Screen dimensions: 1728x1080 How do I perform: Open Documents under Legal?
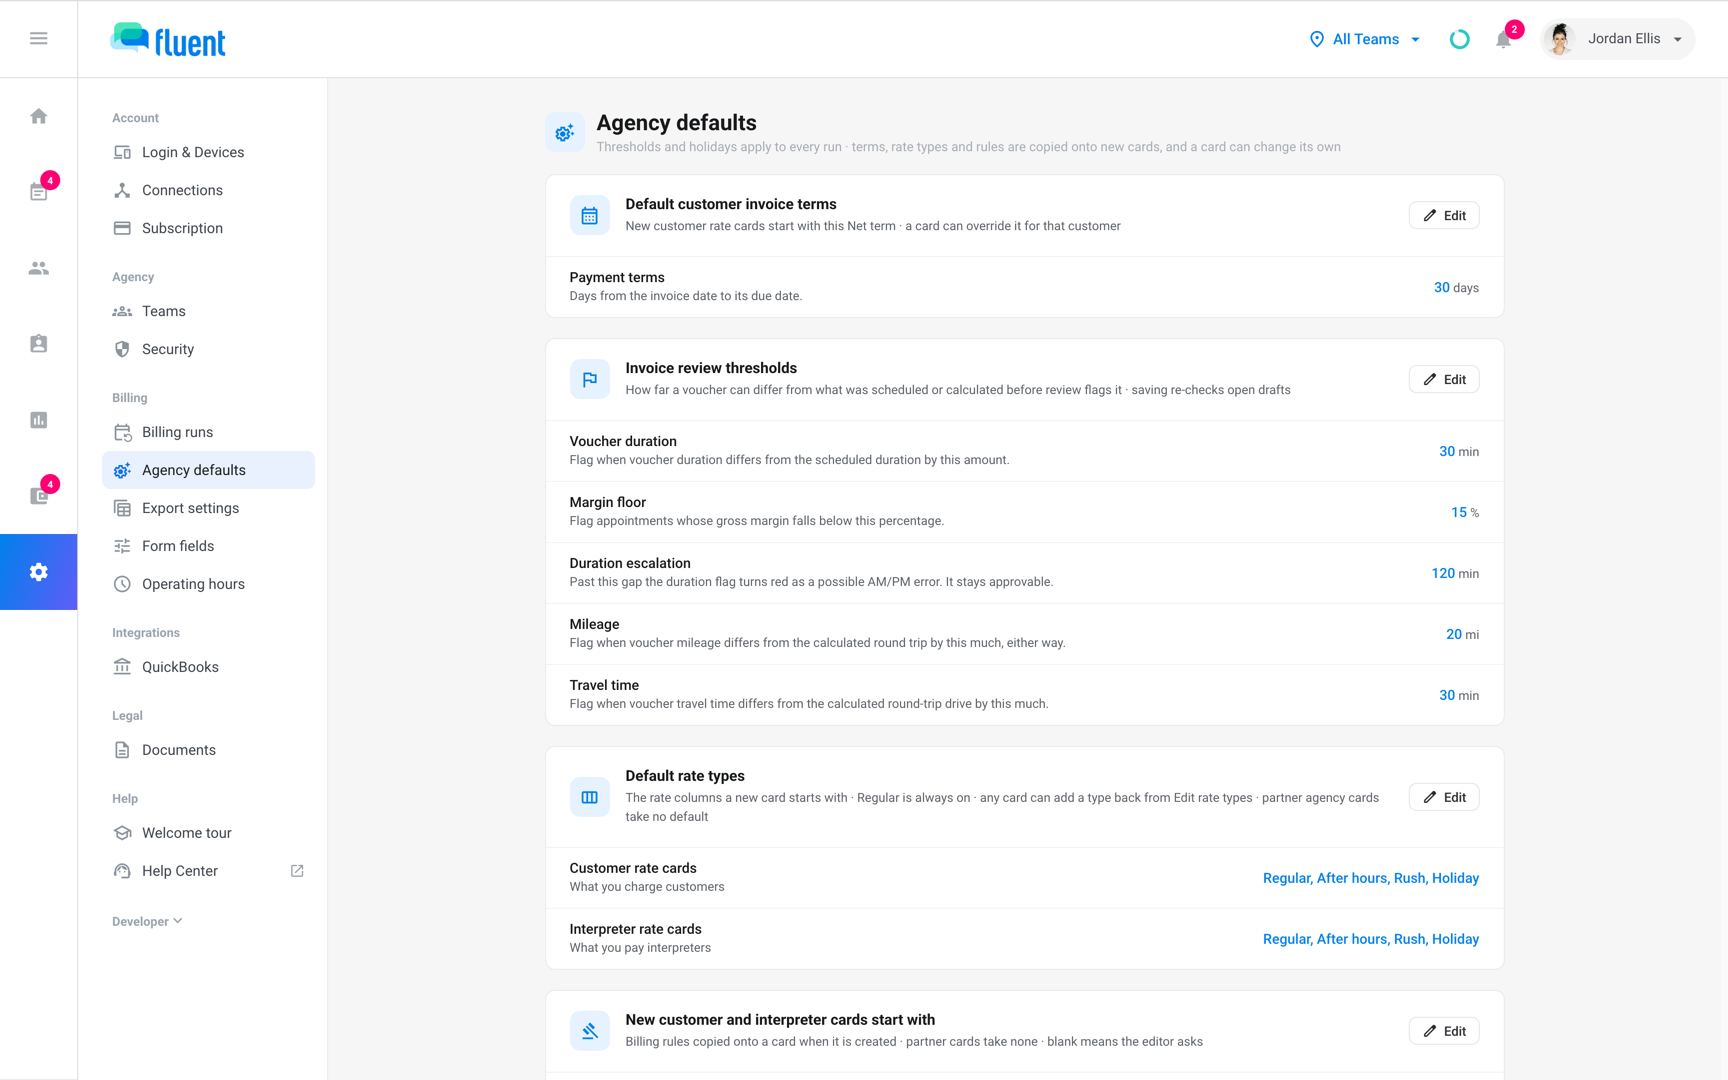pyautogui.click(x=208, y=750)
